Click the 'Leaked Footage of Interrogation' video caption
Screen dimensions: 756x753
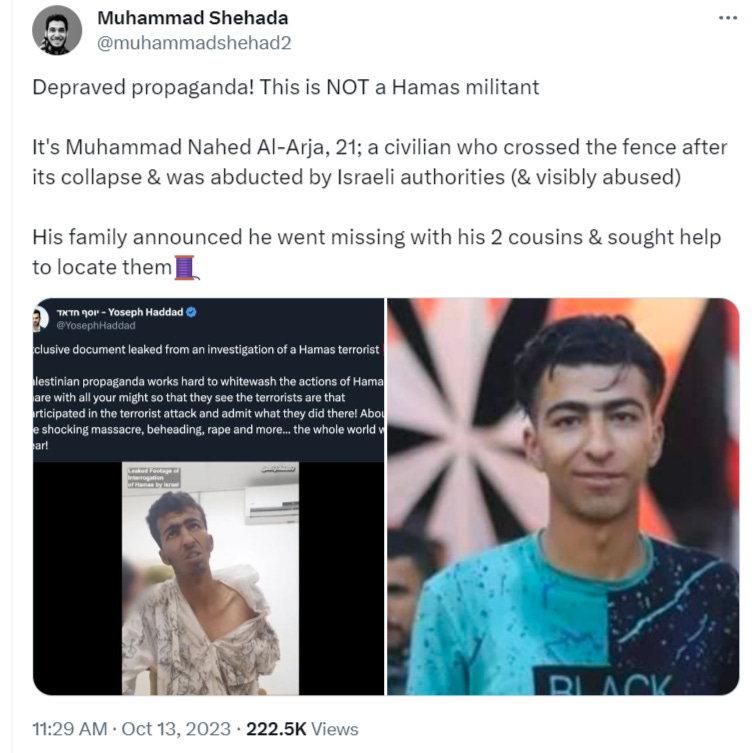(153, 477)
